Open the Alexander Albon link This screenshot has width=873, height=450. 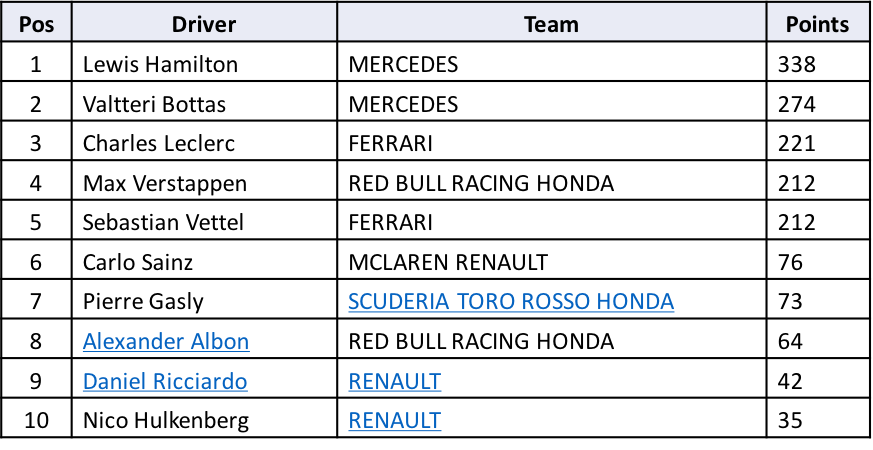pos(166,341)
